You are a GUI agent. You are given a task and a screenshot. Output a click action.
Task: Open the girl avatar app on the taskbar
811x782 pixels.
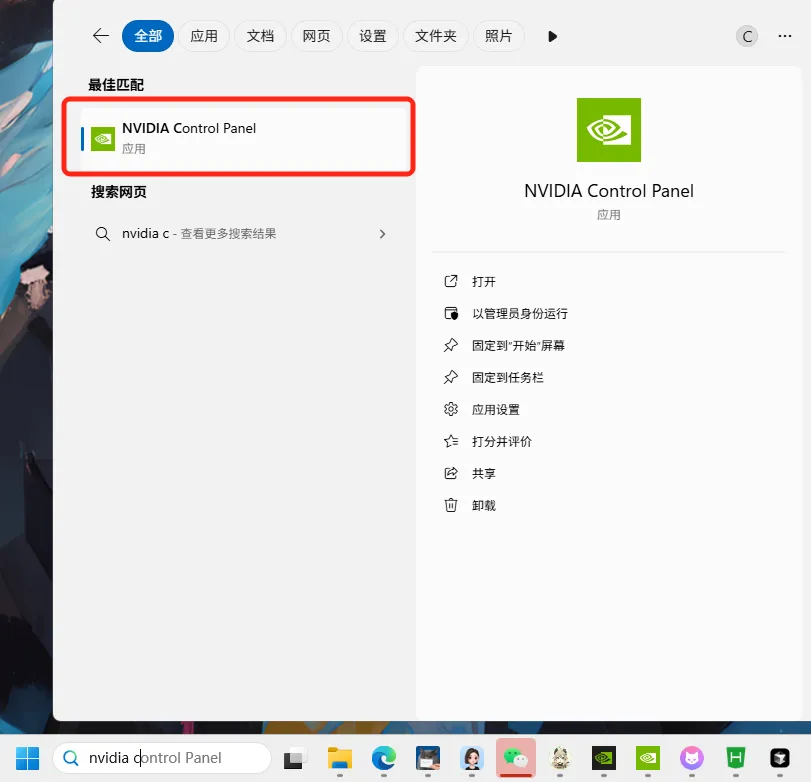tap(472, 758)
